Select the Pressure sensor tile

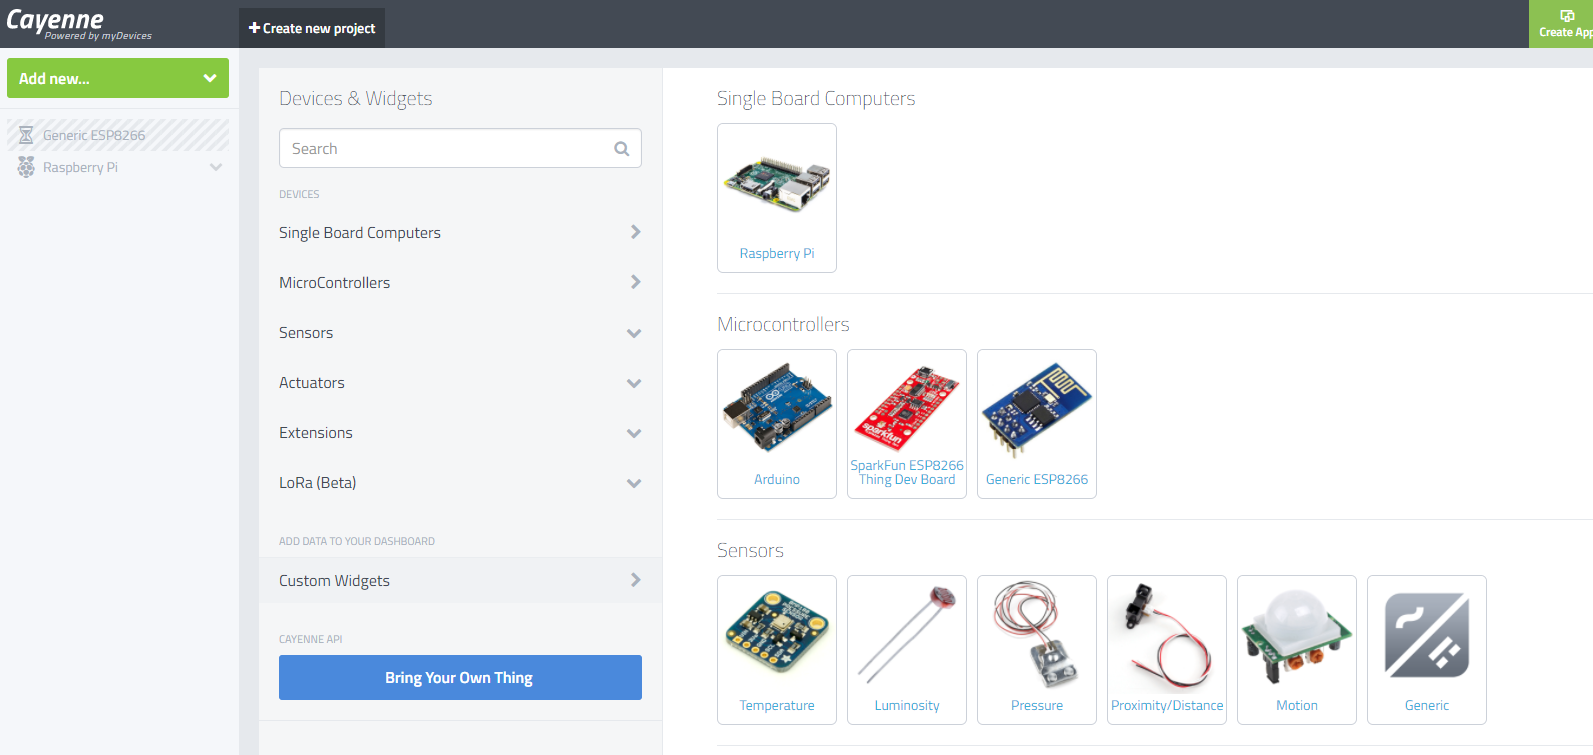1036,650
